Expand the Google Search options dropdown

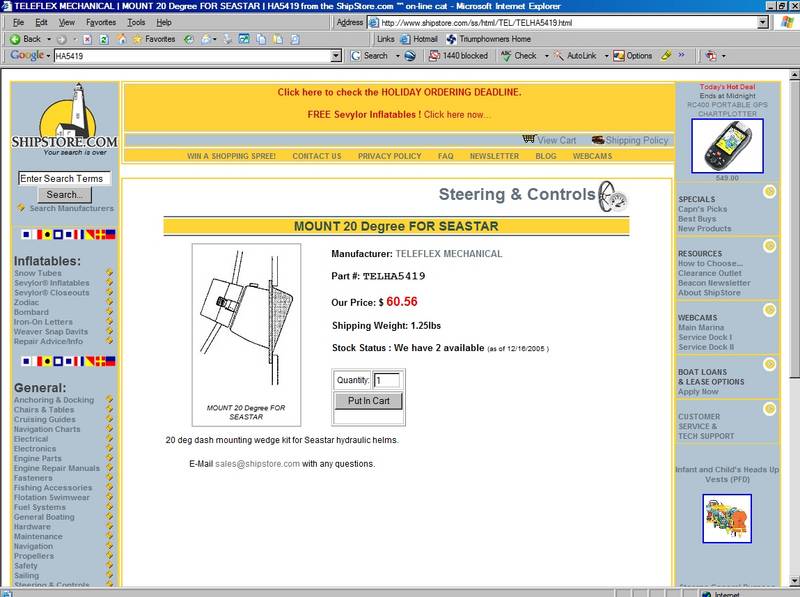pos(397,56)
